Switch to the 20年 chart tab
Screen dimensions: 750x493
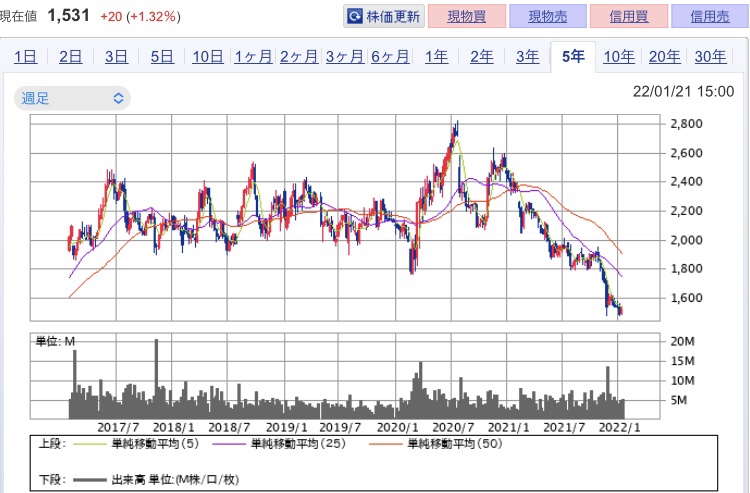tap(664, 57)
